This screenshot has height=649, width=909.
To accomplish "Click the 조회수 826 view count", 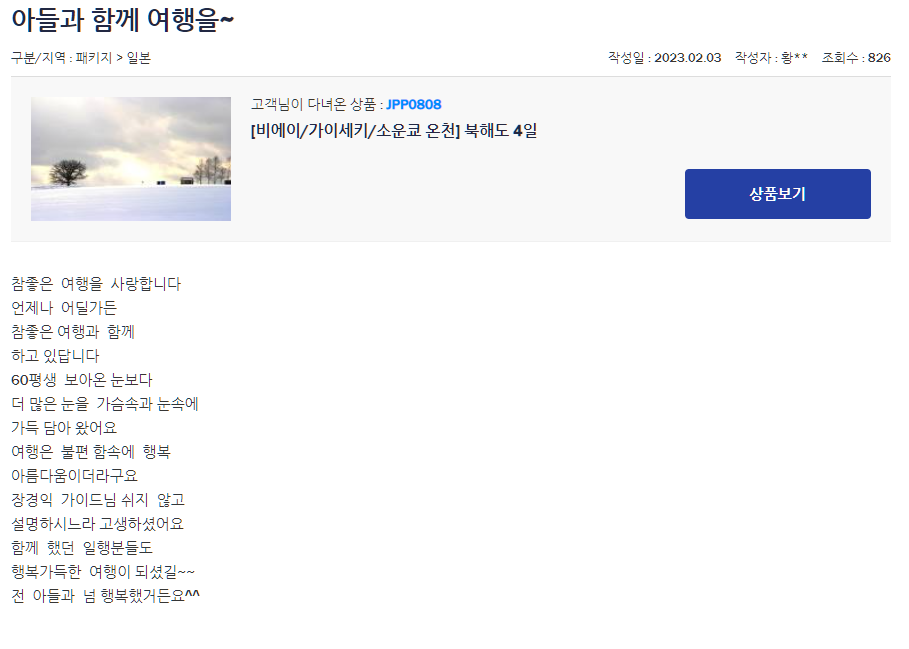I will pos(856,57).
